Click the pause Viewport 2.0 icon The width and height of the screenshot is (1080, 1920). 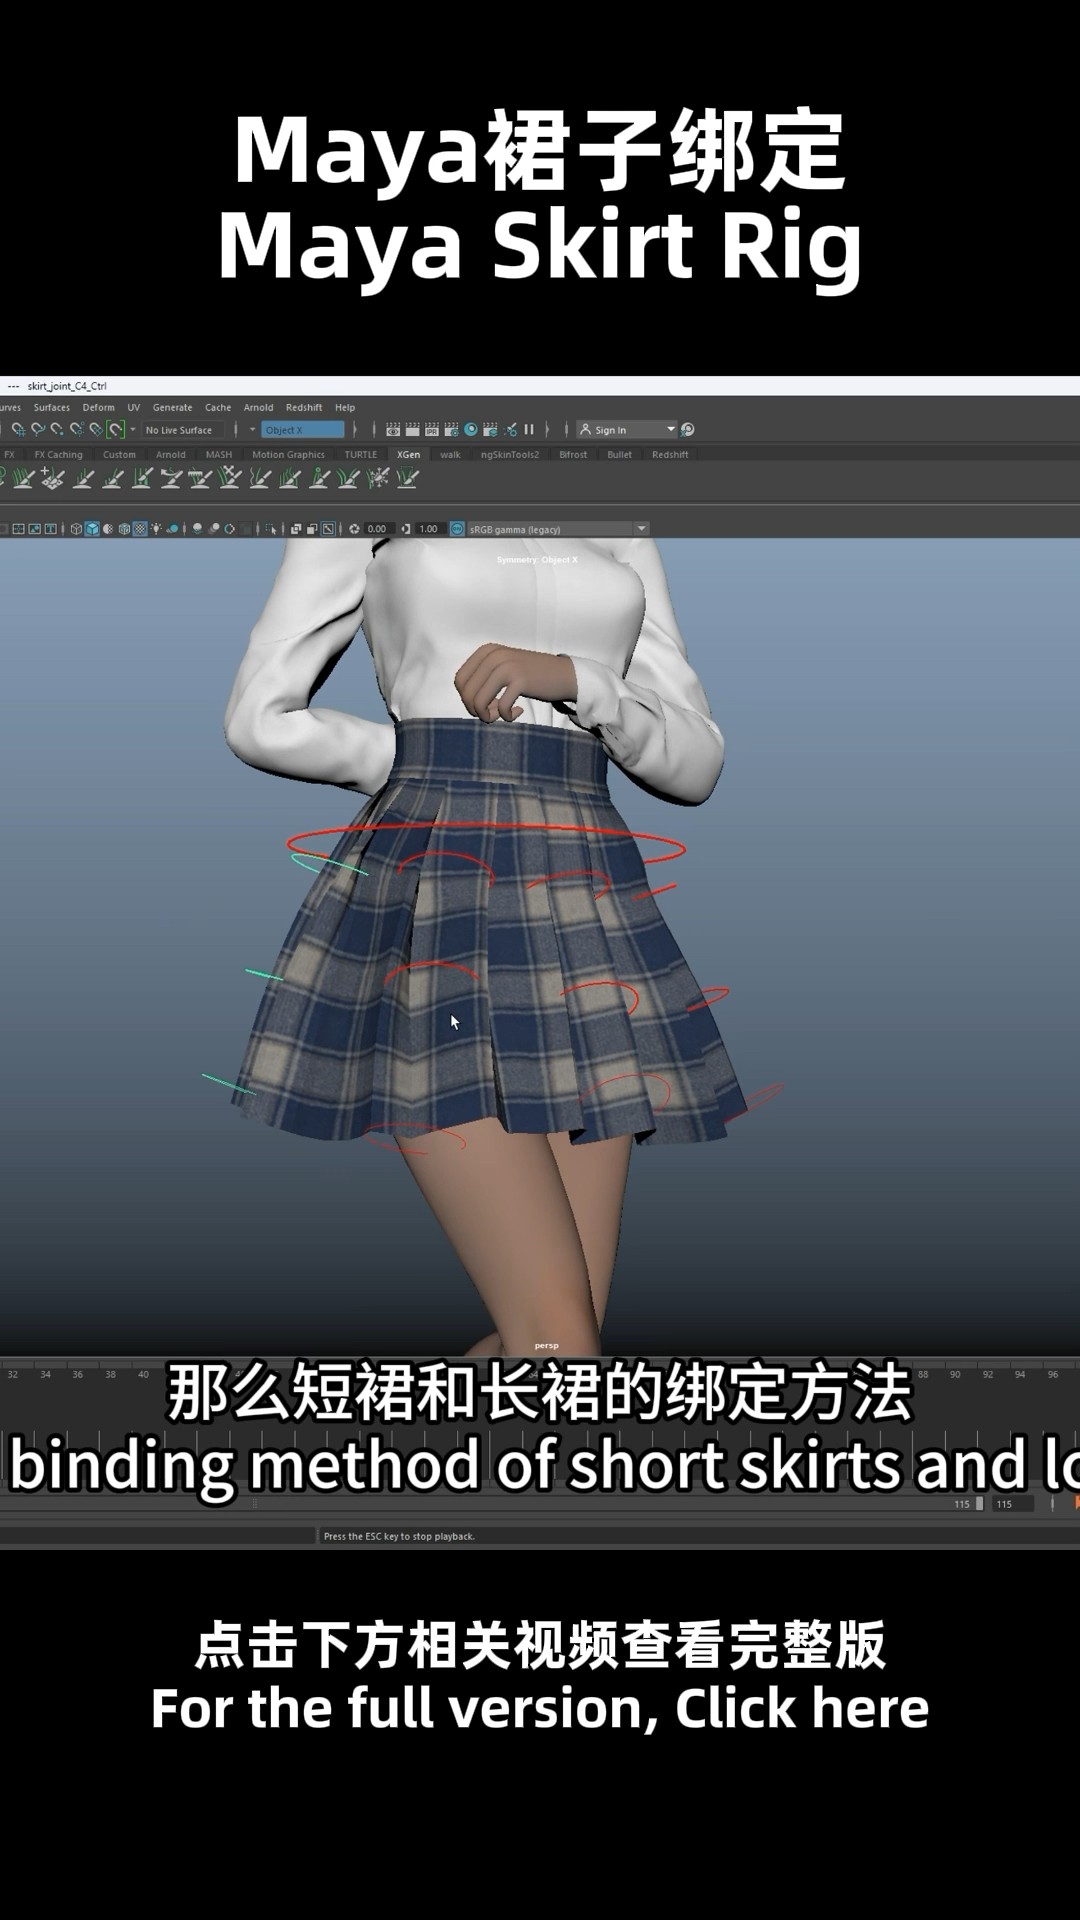point(529,429)
